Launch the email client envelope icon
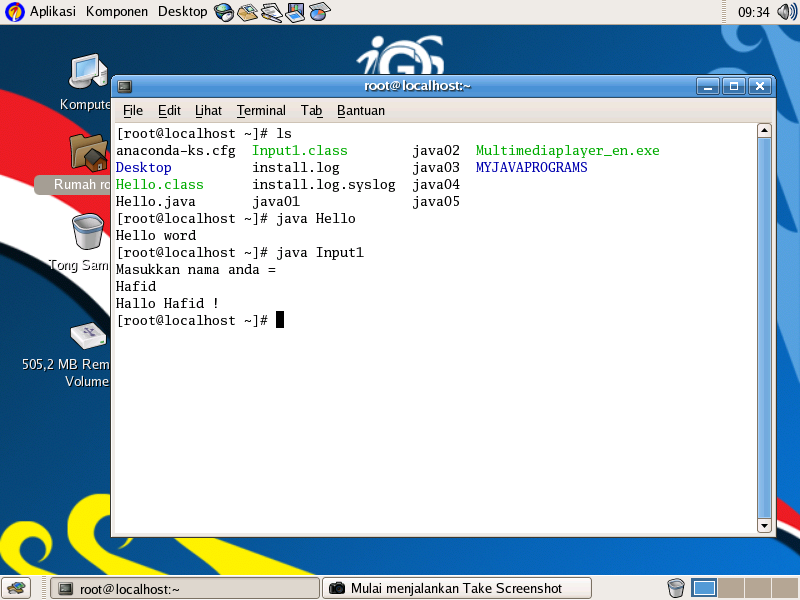This screenshot has height=600, width=800. pos(247,12)
